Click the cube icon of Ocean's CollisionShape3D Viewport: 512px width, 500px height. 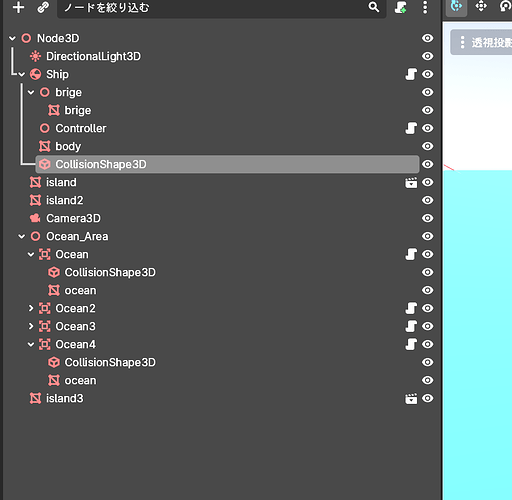point(54,272)
